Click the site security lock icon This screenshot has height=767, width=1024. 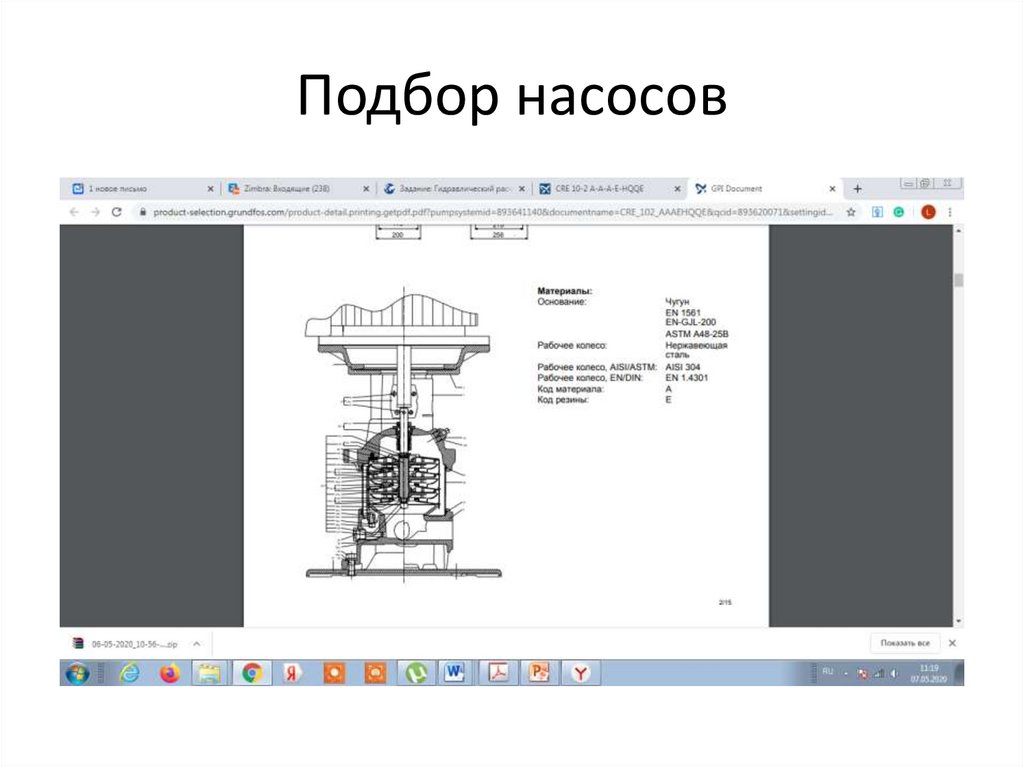click(x=142, y=212)
